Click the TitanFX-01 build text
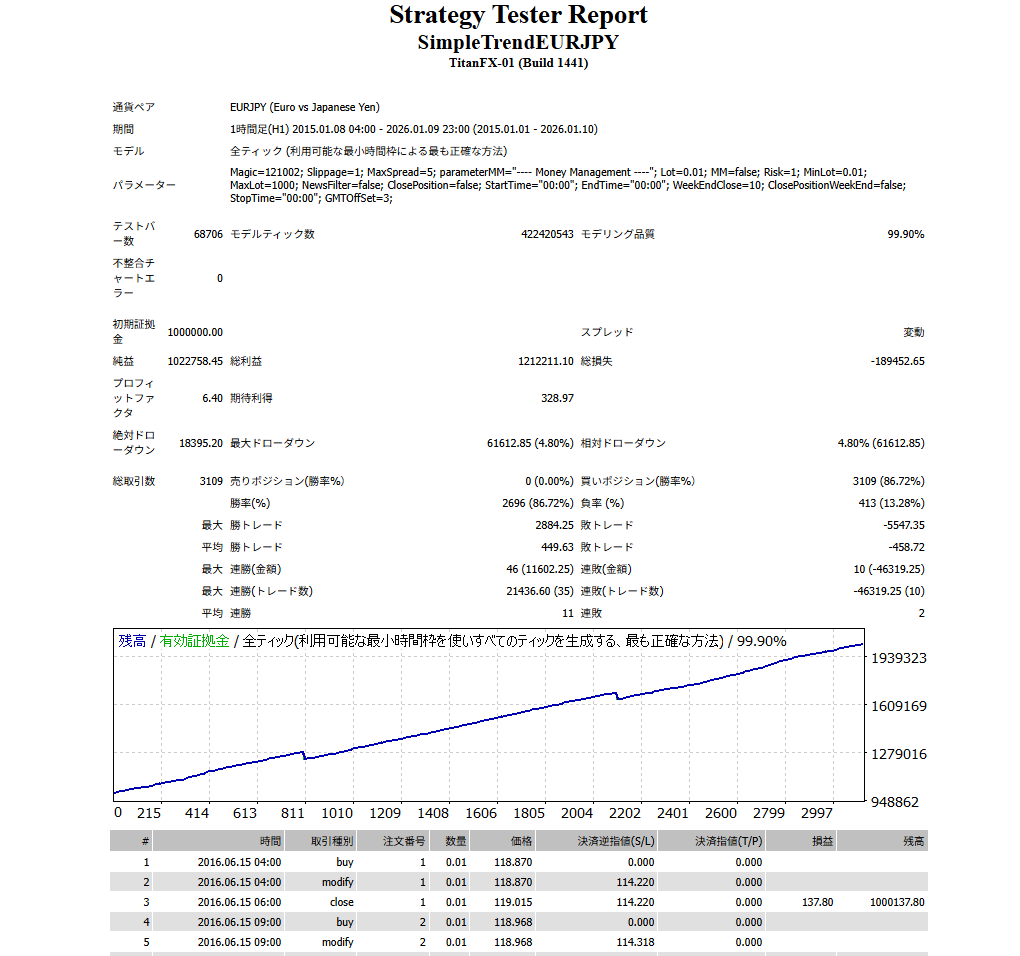The height and width of the screenshot is (956, 1020). pos(518,63)
